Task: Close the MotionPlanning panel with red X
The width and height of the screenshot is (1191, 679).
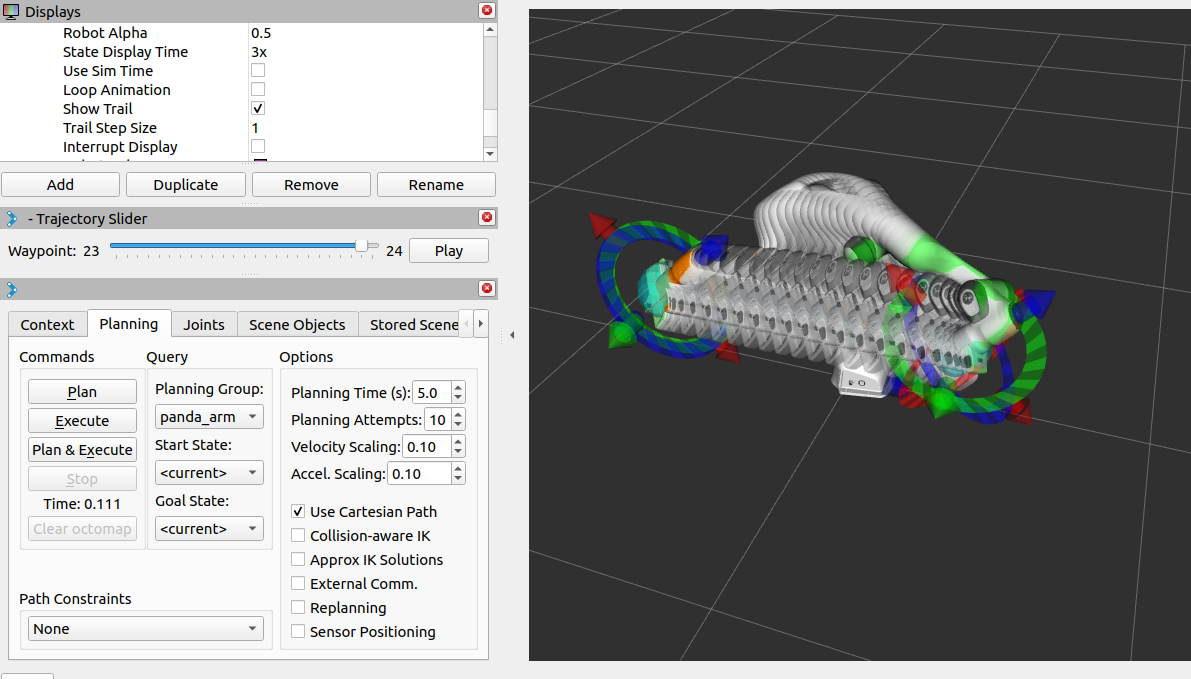Action: [487, 289]
